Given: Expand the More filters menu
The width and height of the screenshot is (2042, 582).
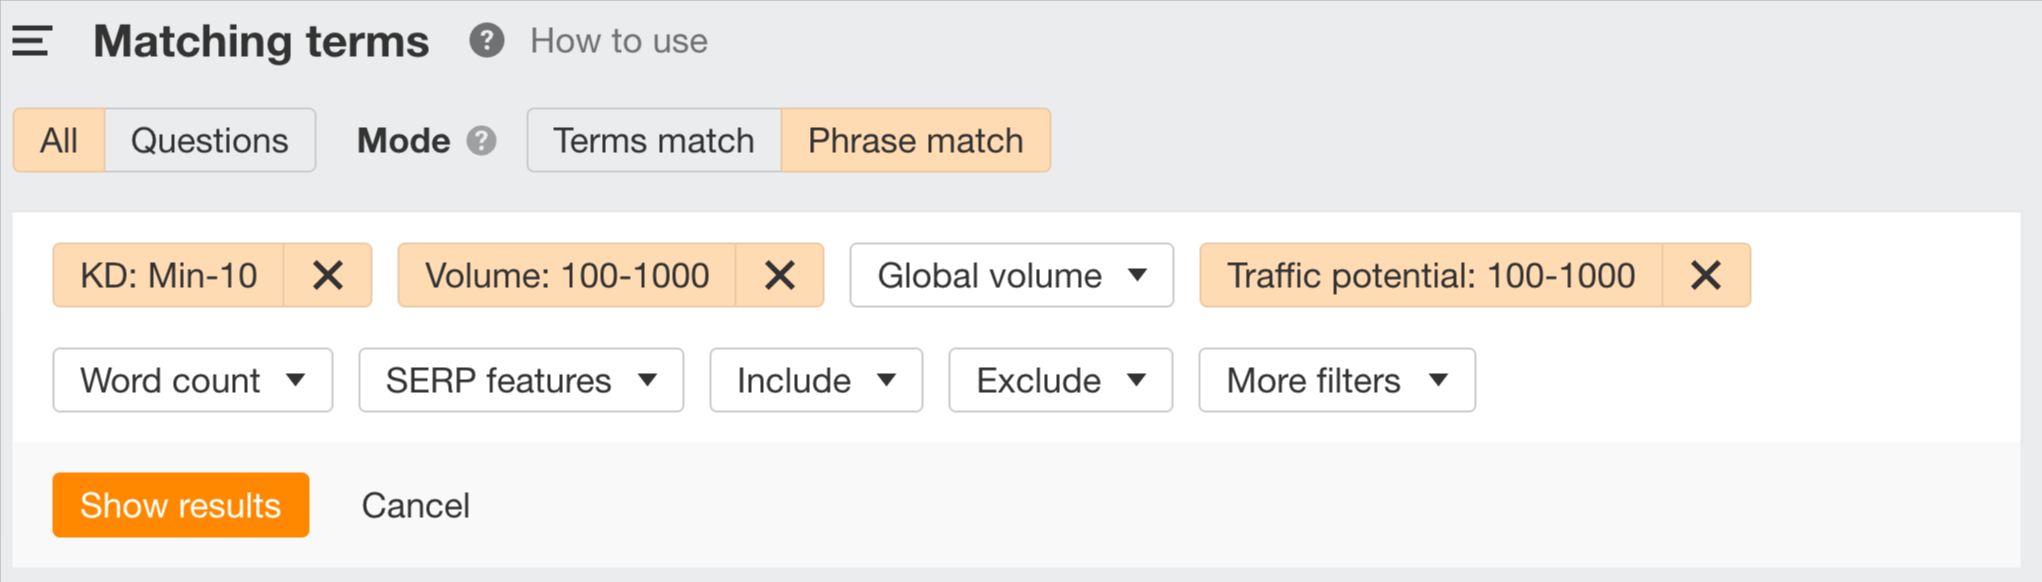Looking at the screenshot, I should pos(1335,380).
